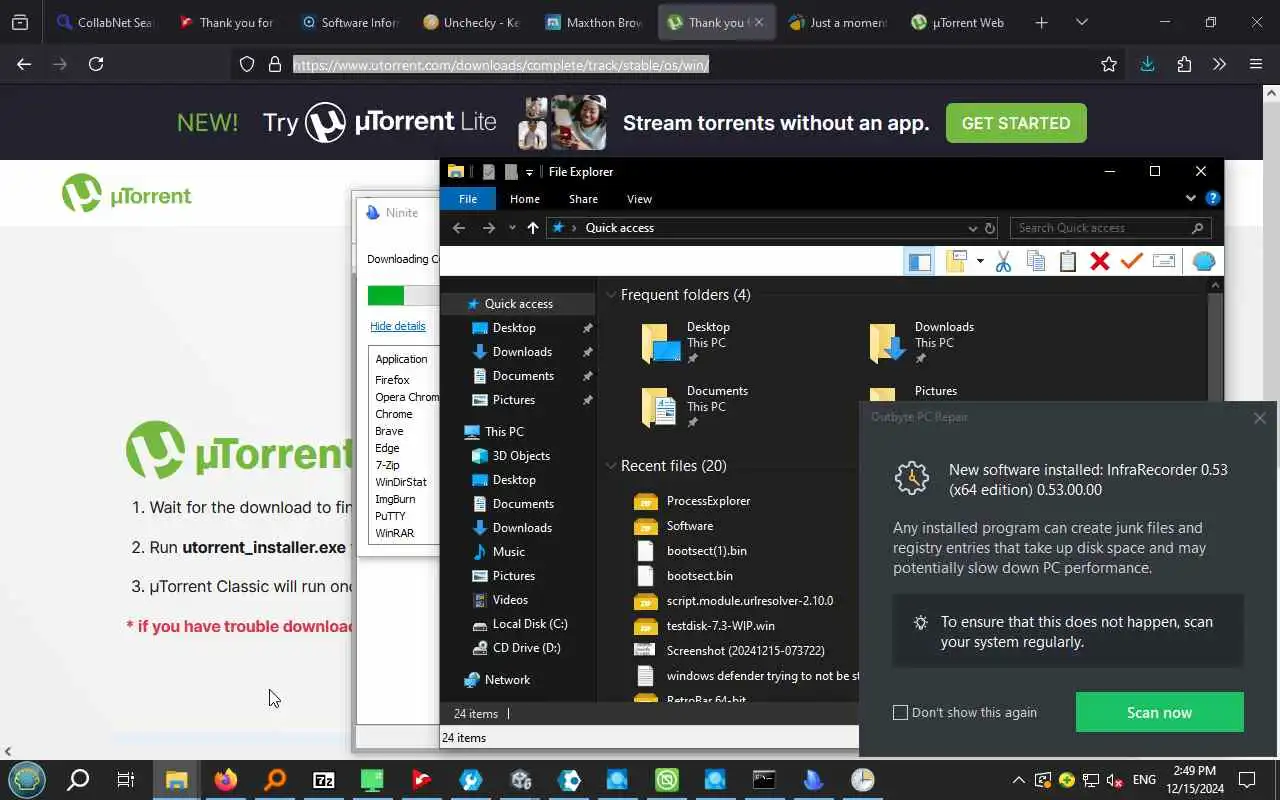
Task: Click the Up arrow in File Explorer navigation
Action: pyautogui.click(x=533, y=228)
